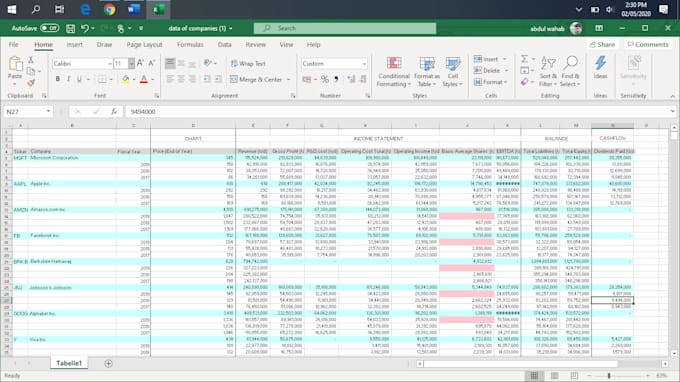
Task: Toggle Wrap Text
Action: (248, 64)
